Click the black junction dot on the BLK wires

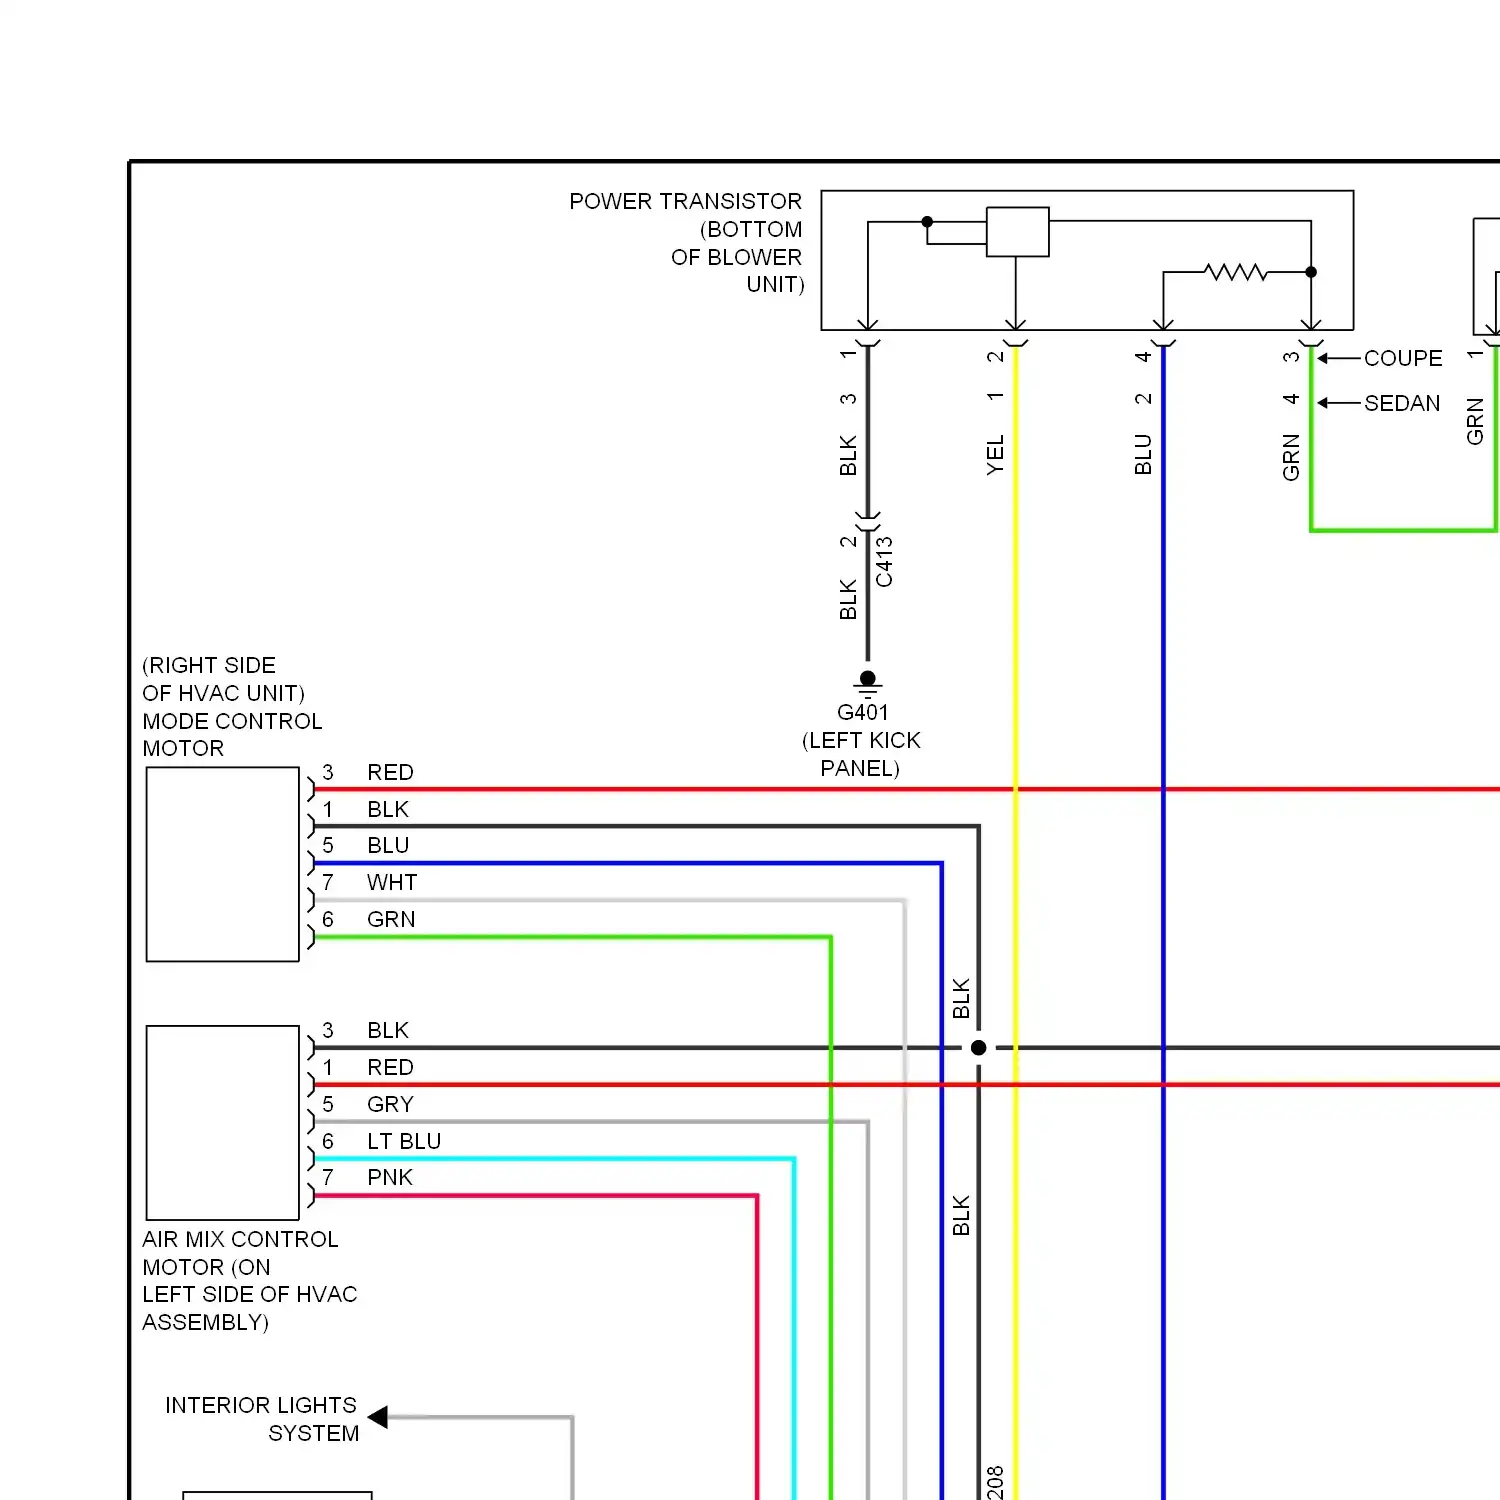pyautogui.click(x=978, y=1048)
